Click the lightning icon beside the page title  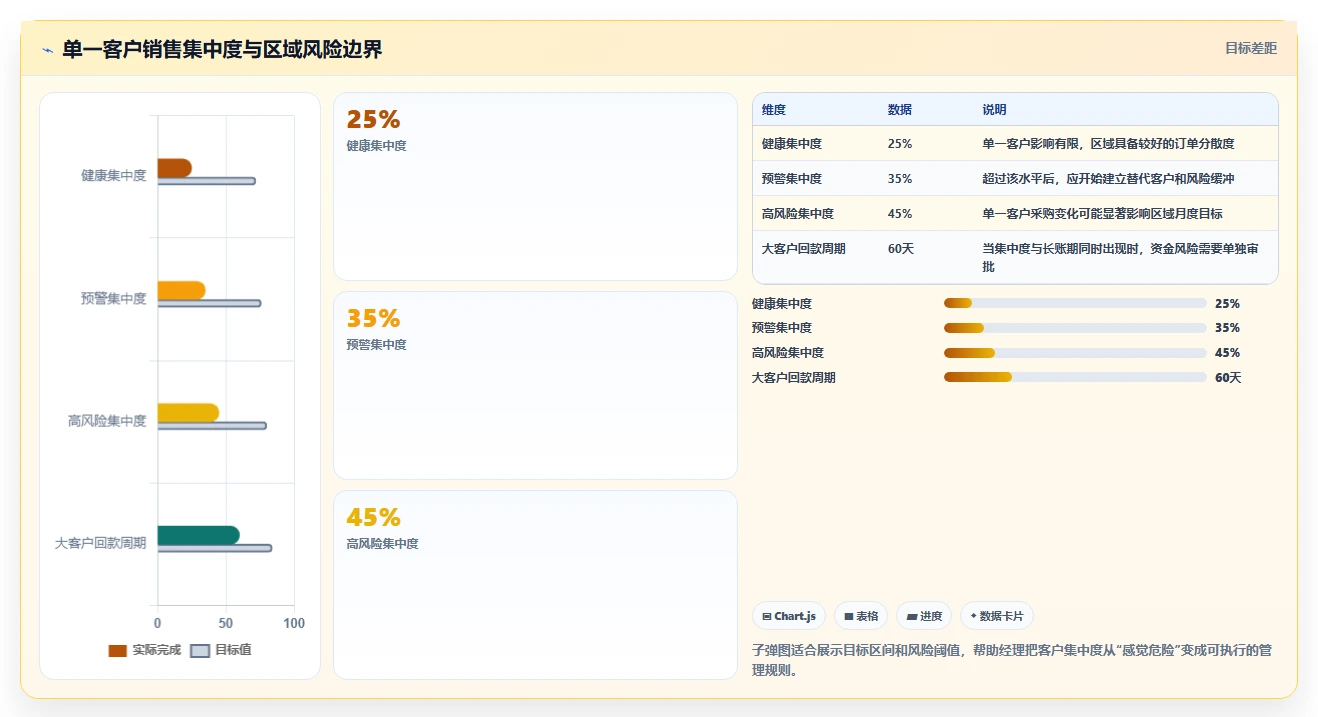(x=47, y=50)
